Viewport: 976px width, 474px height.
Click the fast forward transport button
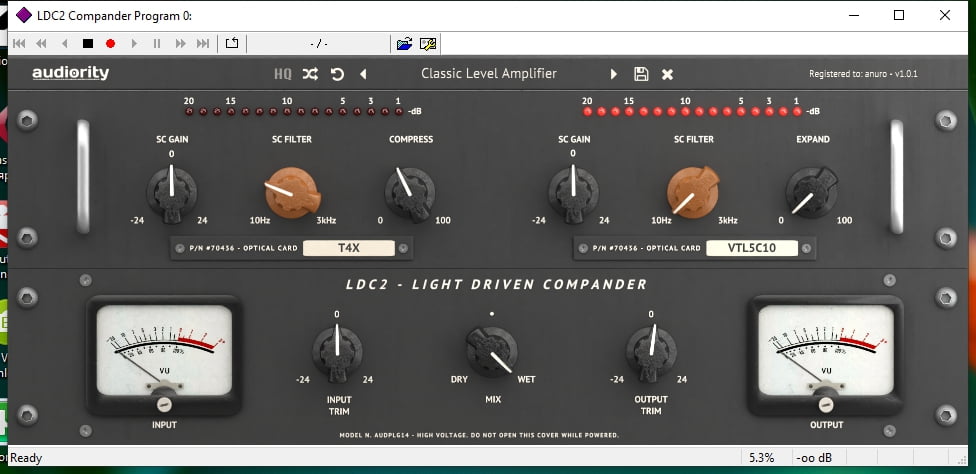(181, 44)
